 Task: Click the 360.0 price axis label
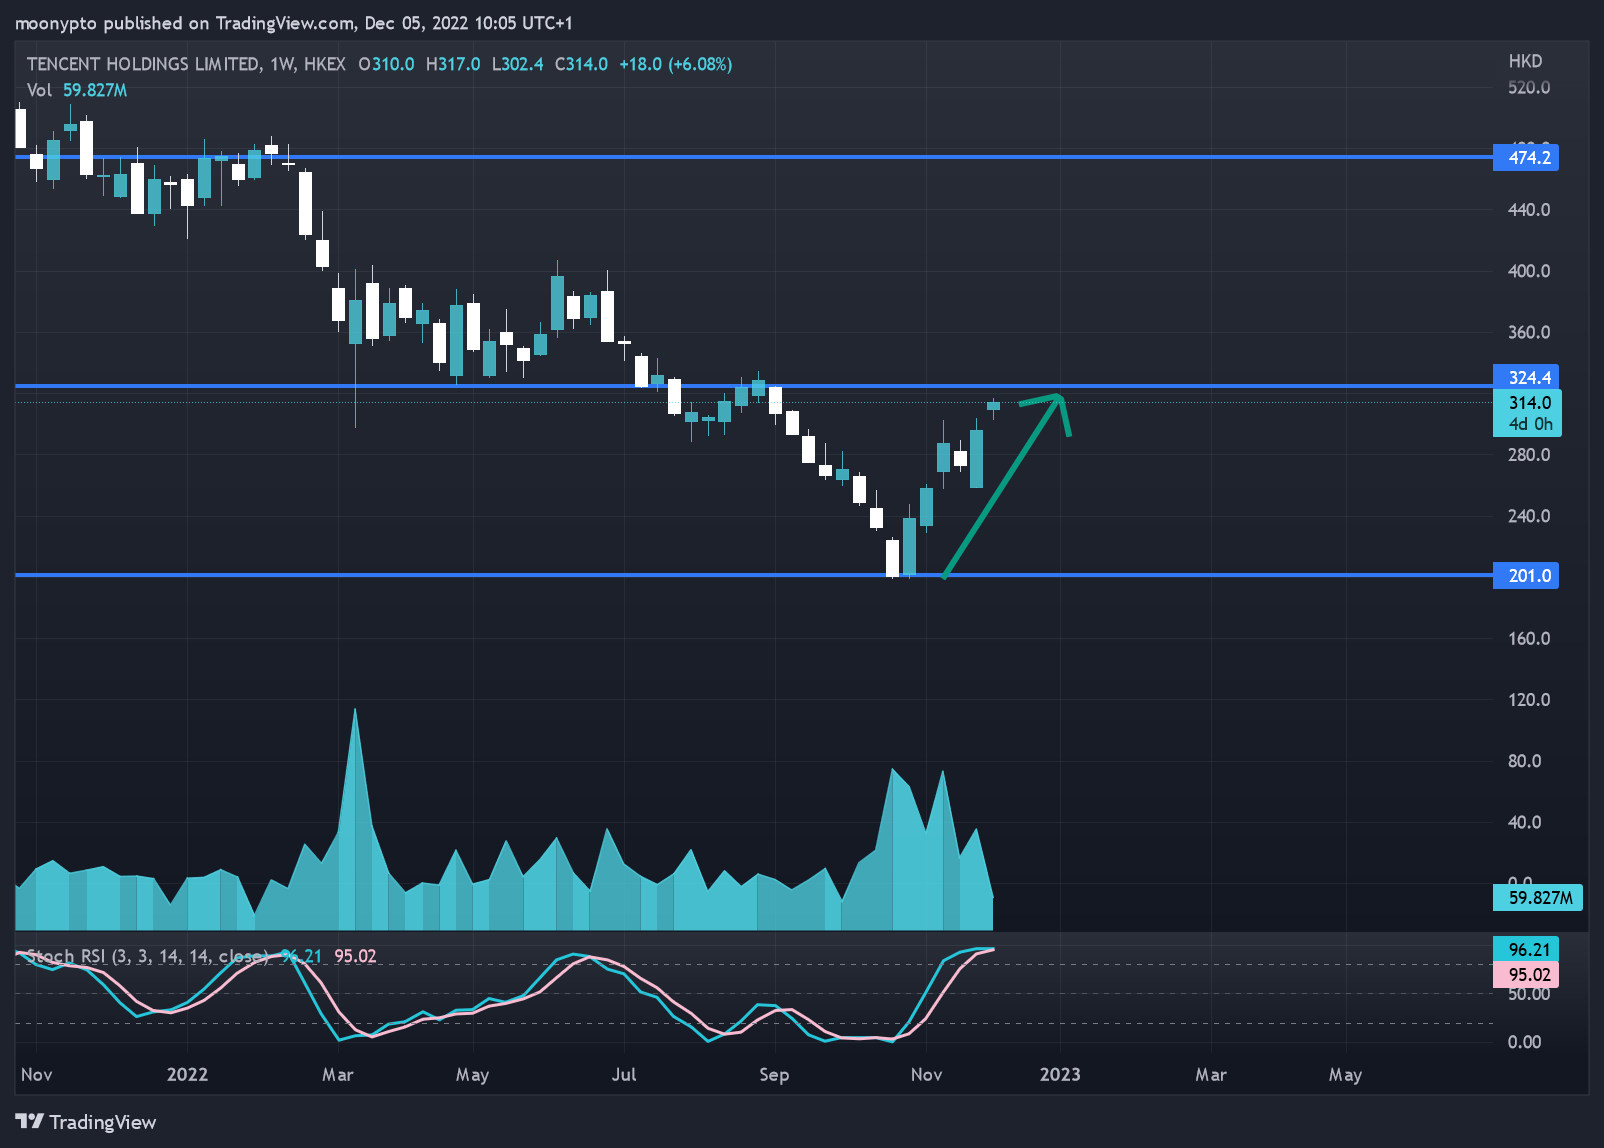[x=1529, y=332]
